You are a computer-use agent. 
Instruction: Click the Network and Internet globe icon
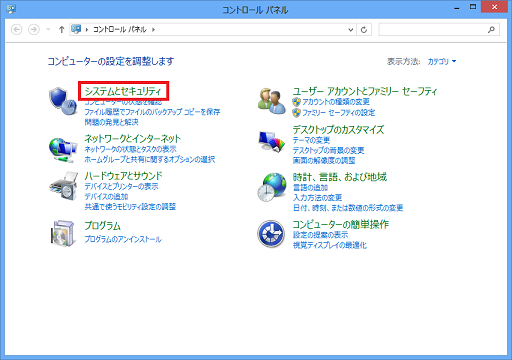click(63, 150)
